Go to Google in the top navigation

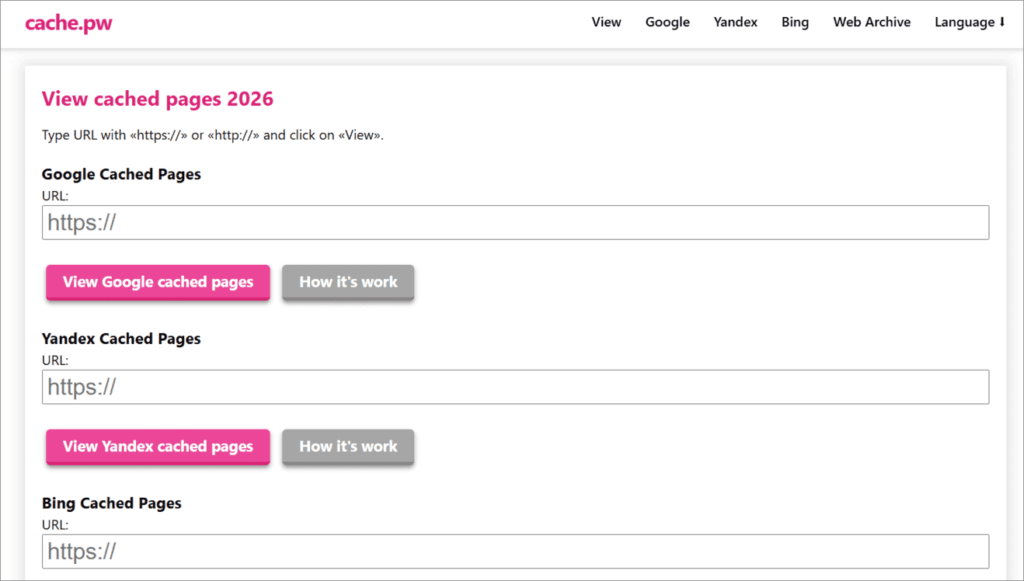(667, 22)
